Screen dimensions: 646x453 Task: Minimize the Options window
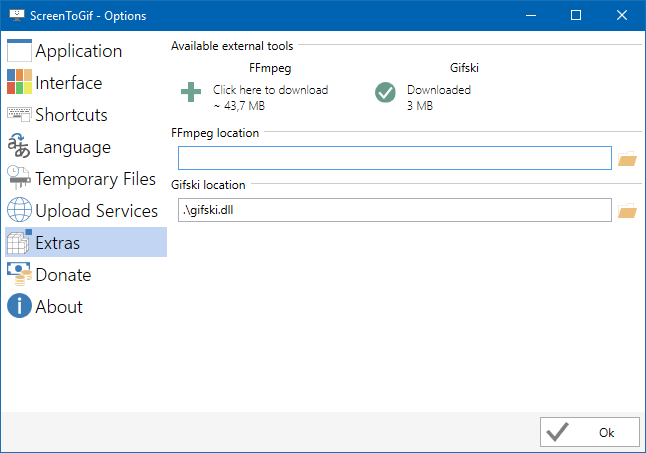pyautogui.click(x=531, y=15)
